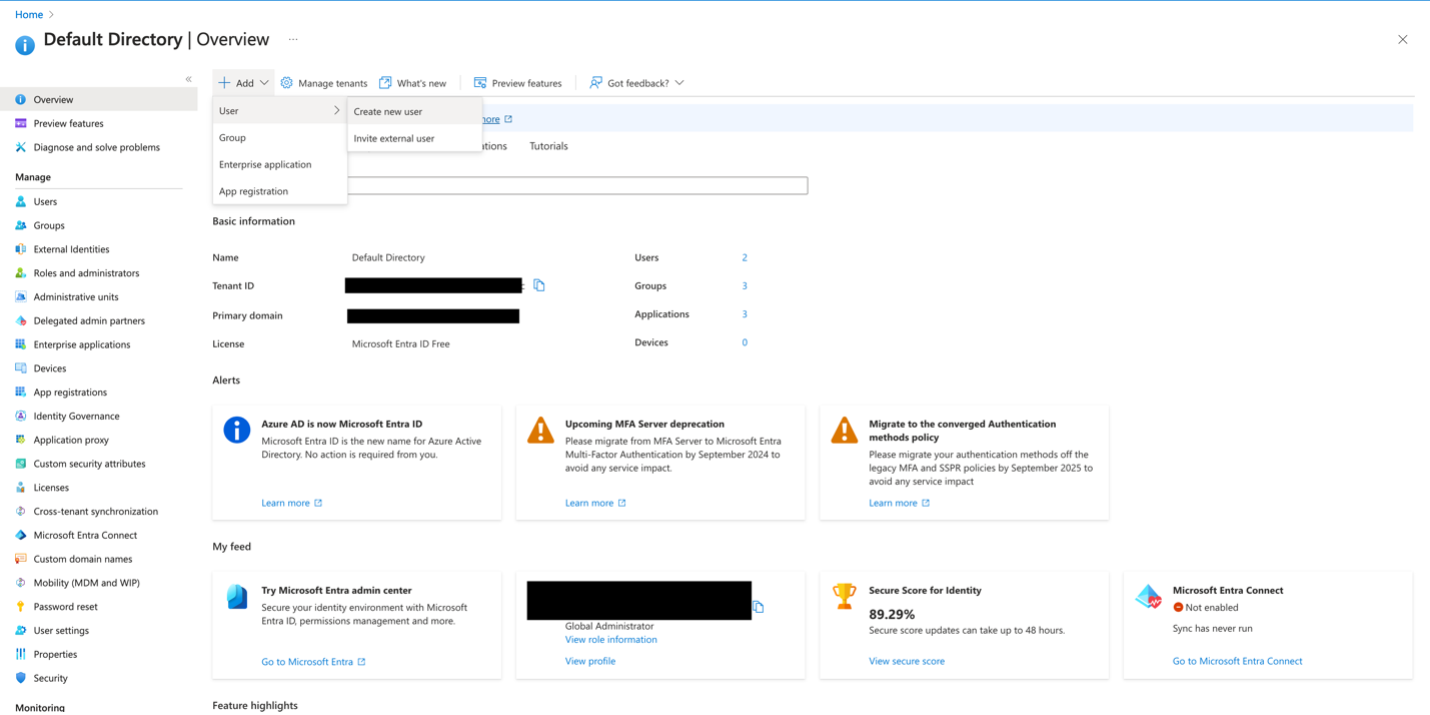
Task: Click the Microsoft Entra Connect sidebar icon
Action: pyautogui.click(x=21, y=535)
